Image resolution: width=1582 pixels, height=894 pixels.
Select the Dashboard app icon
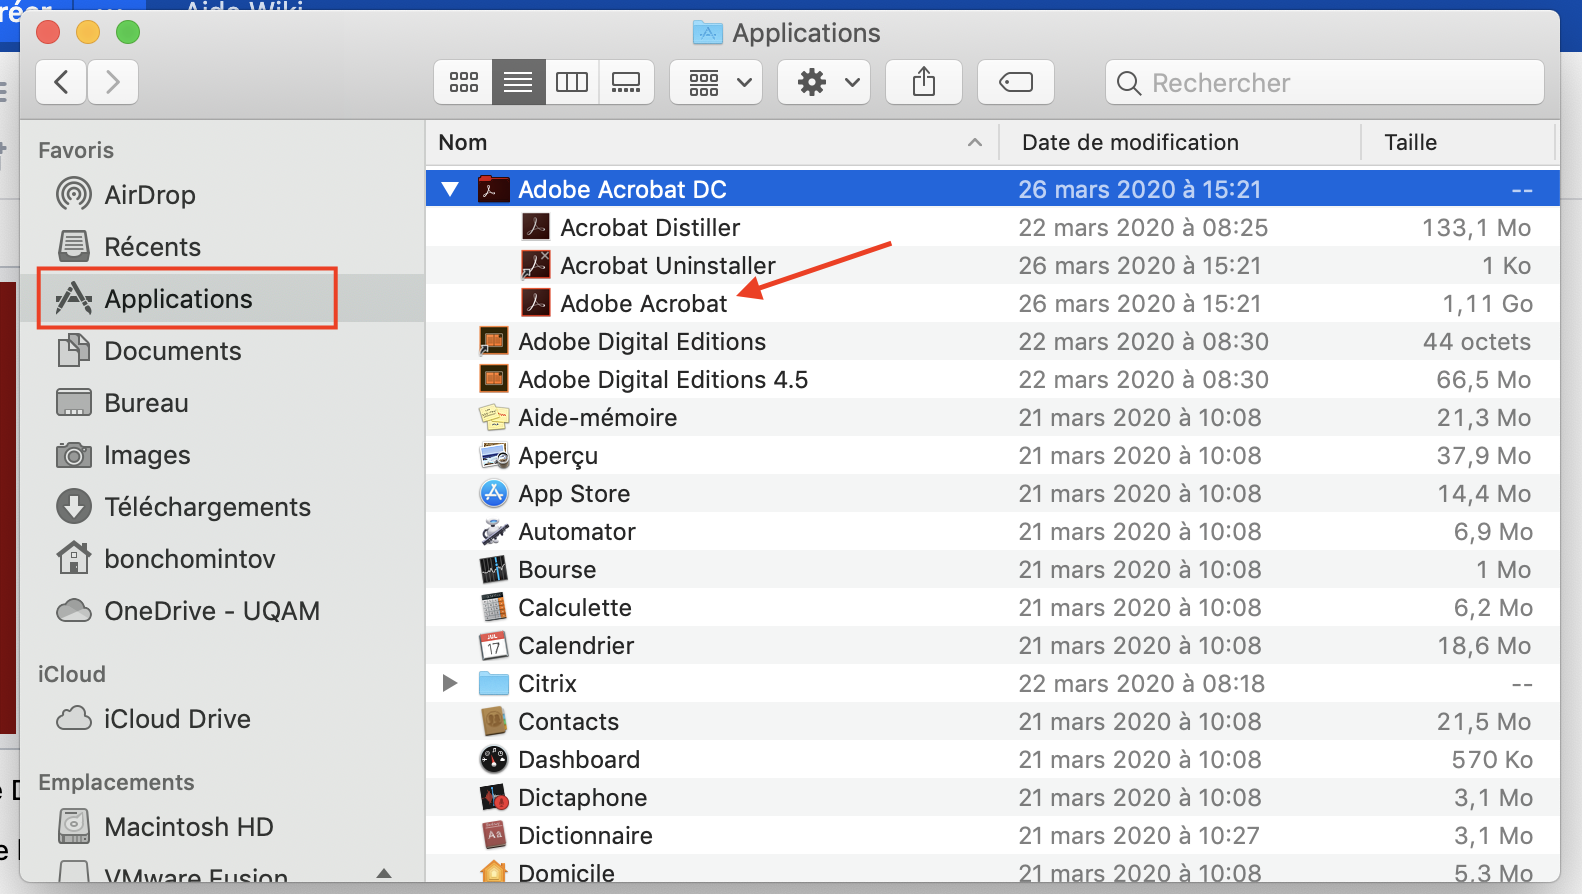(493, 759)
